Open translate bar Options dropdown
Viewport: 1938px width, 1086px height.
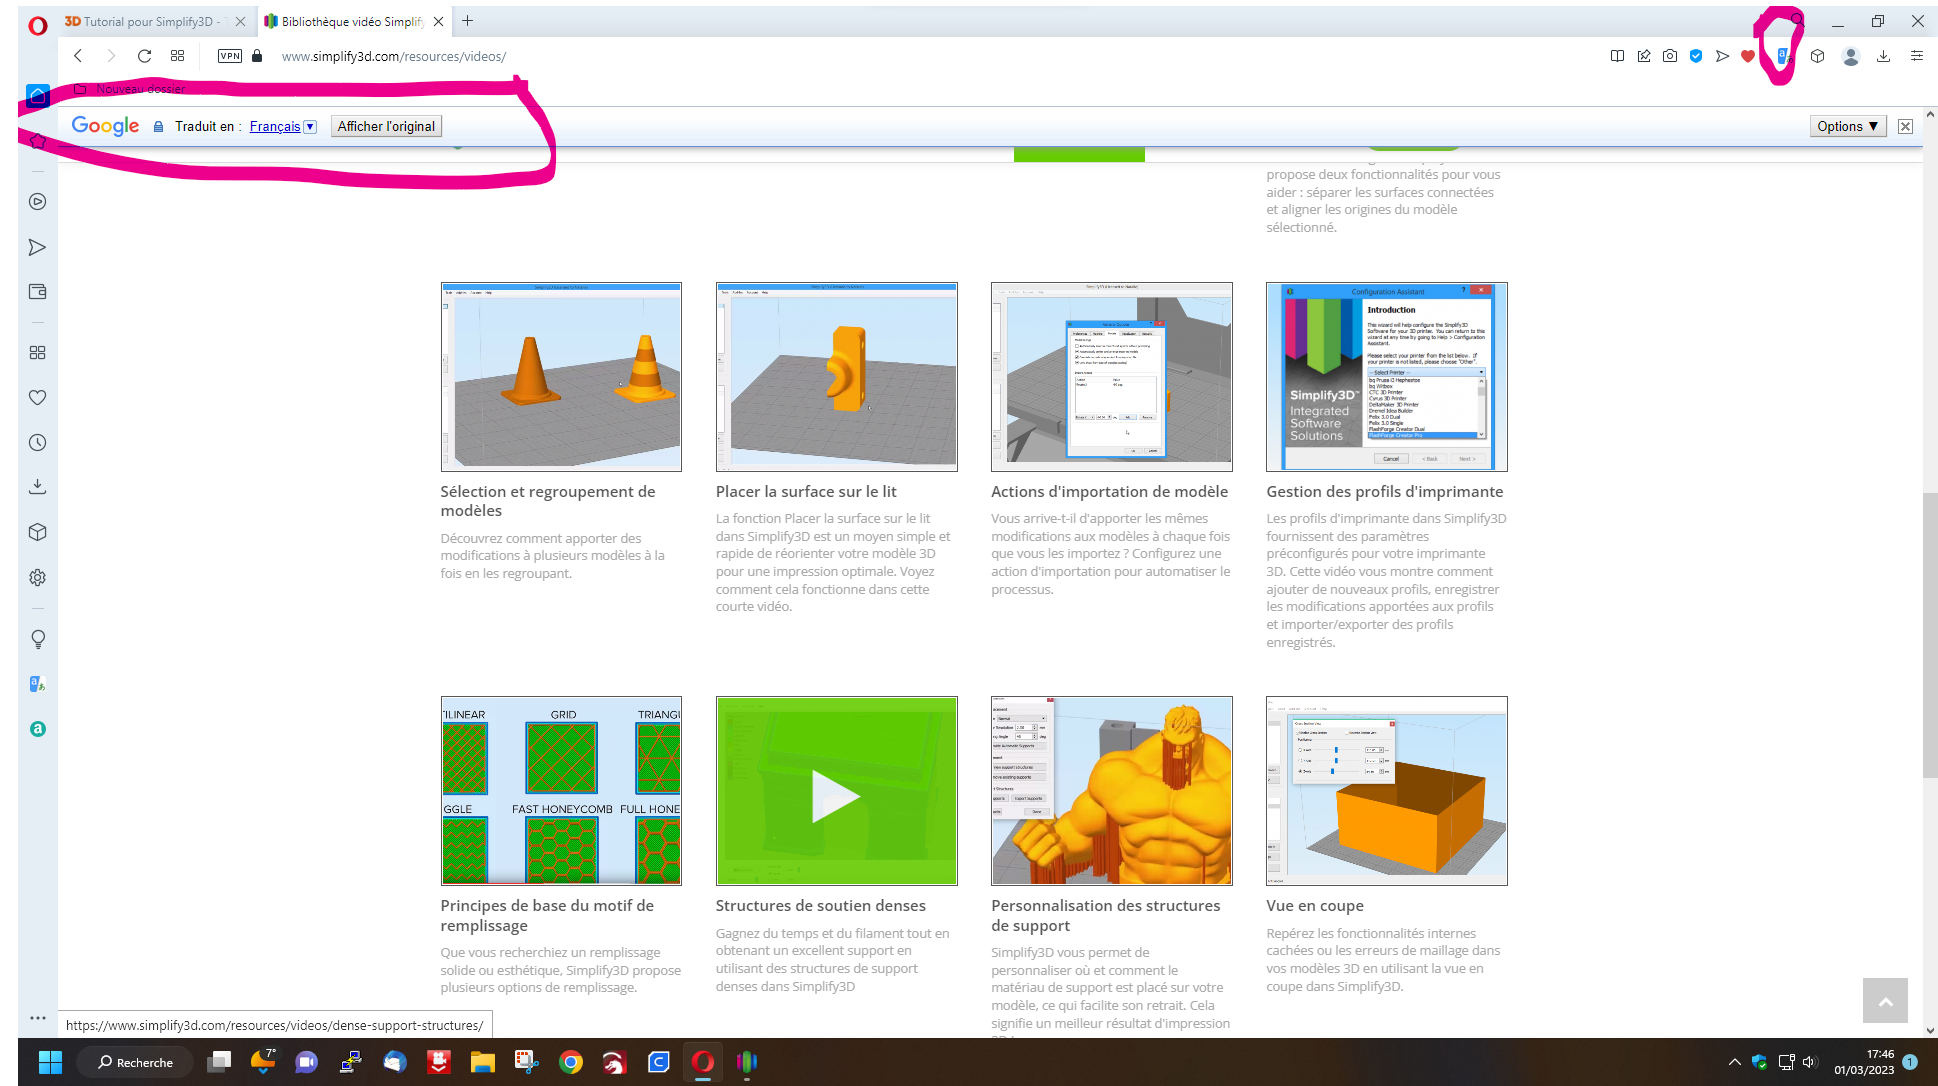pyautogui.click(x=1848, y=126)
